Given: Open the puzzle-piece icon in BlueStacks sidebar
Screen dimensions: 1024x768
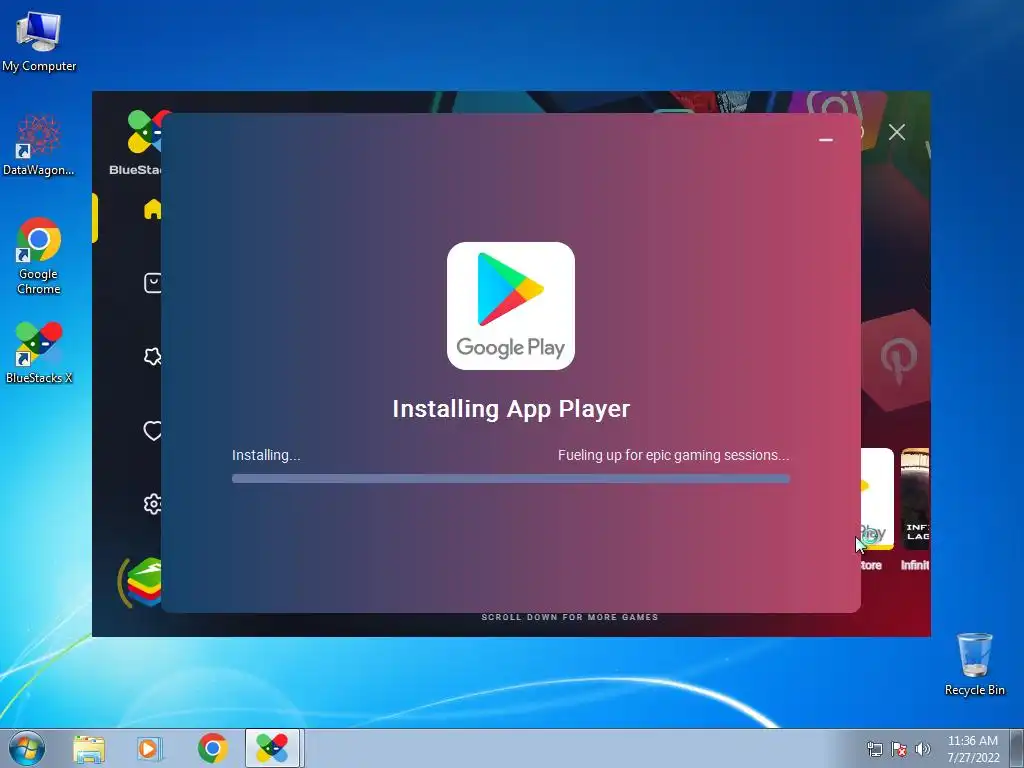Looking at the screenshot, I should point(153,357).
